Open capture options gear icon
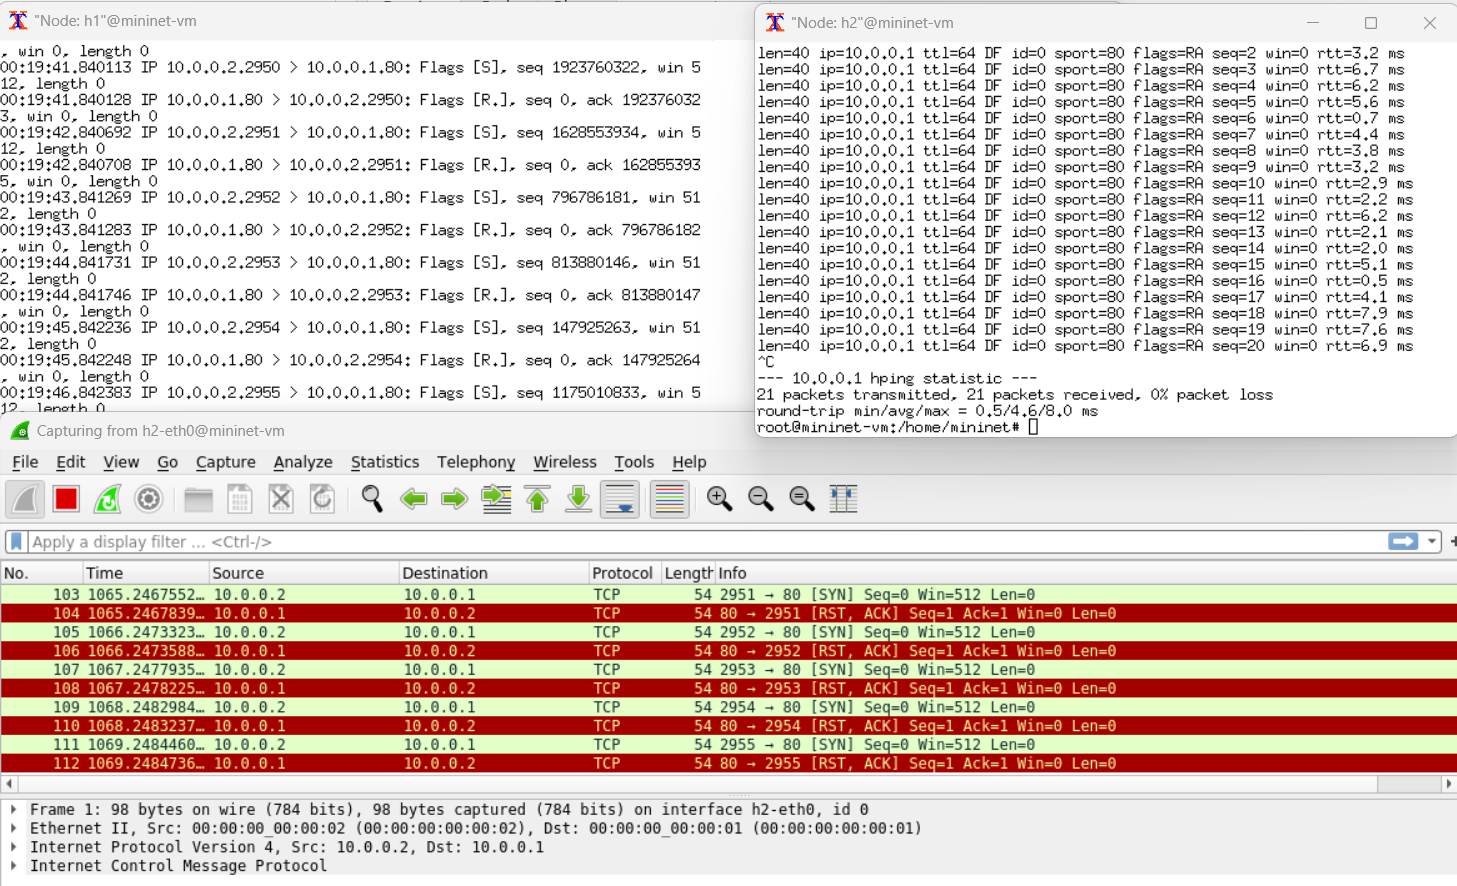1457x886 pixels. point(148,499)
